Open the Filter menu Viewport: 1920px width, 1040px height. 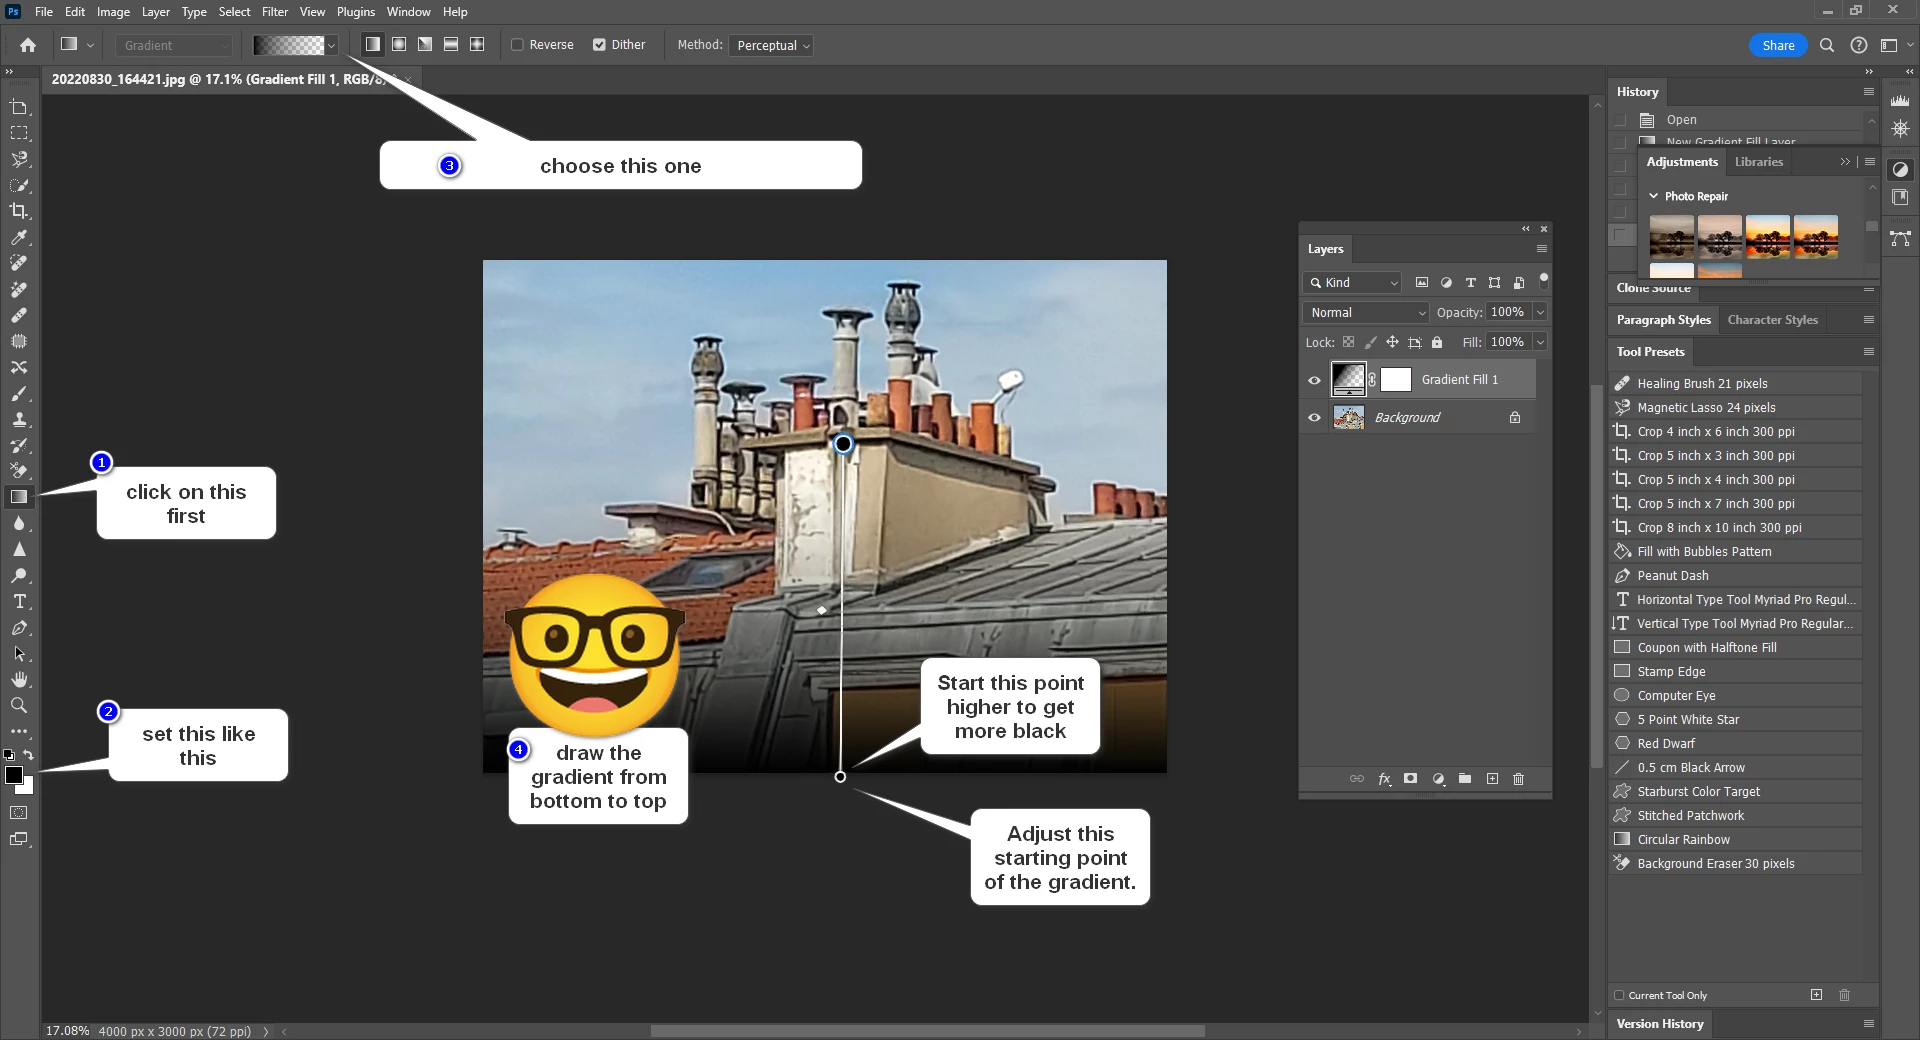click(x=274, y=12)
